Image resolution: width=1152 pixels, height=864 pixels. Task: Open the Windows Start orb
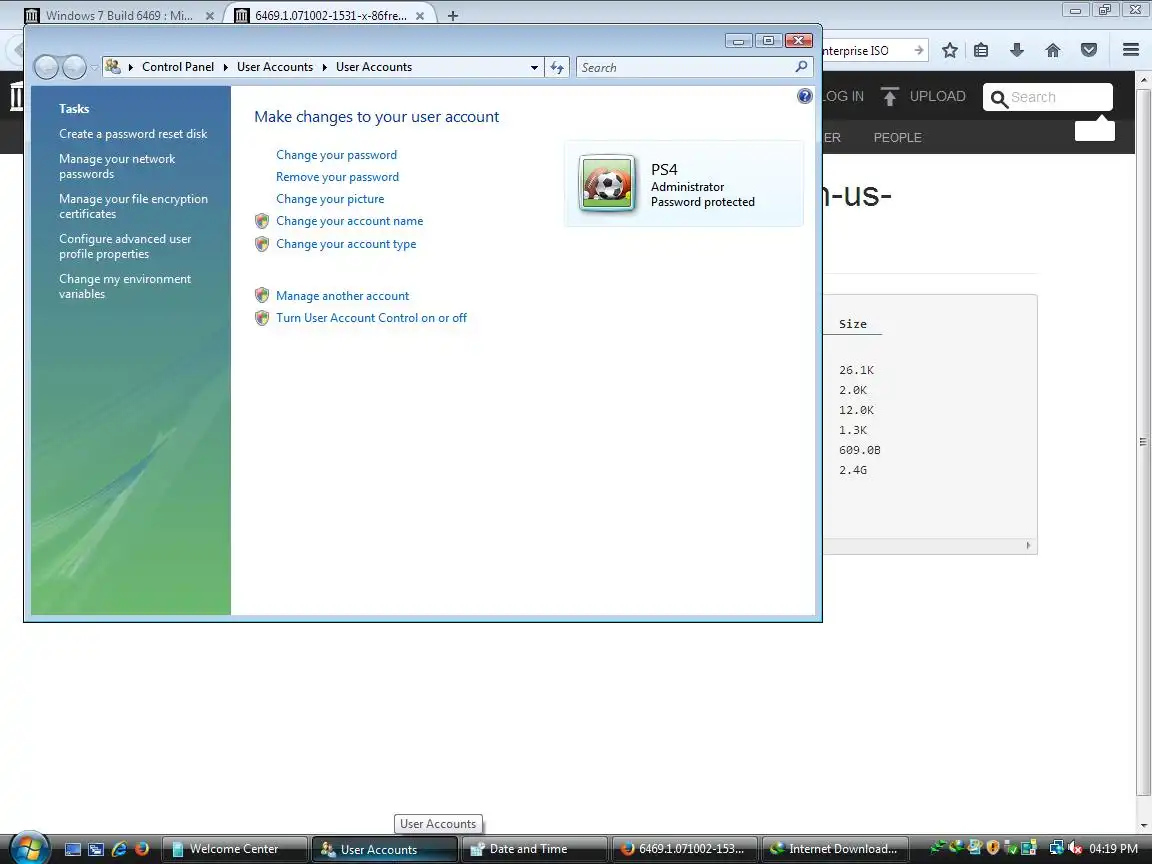pos(29,849)
